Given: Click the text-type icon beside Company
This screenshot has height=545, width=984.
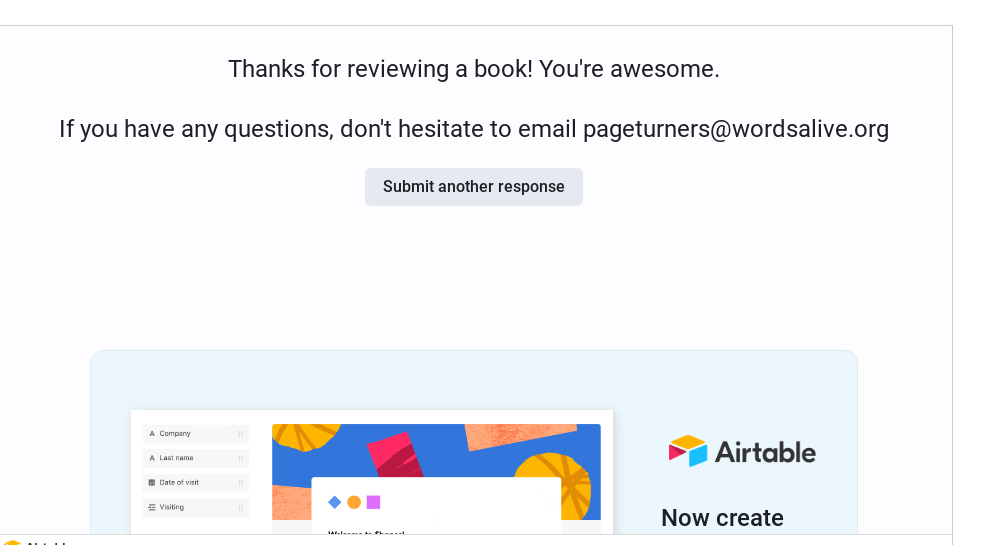Looking at the screenshot, I should [152, 434].
